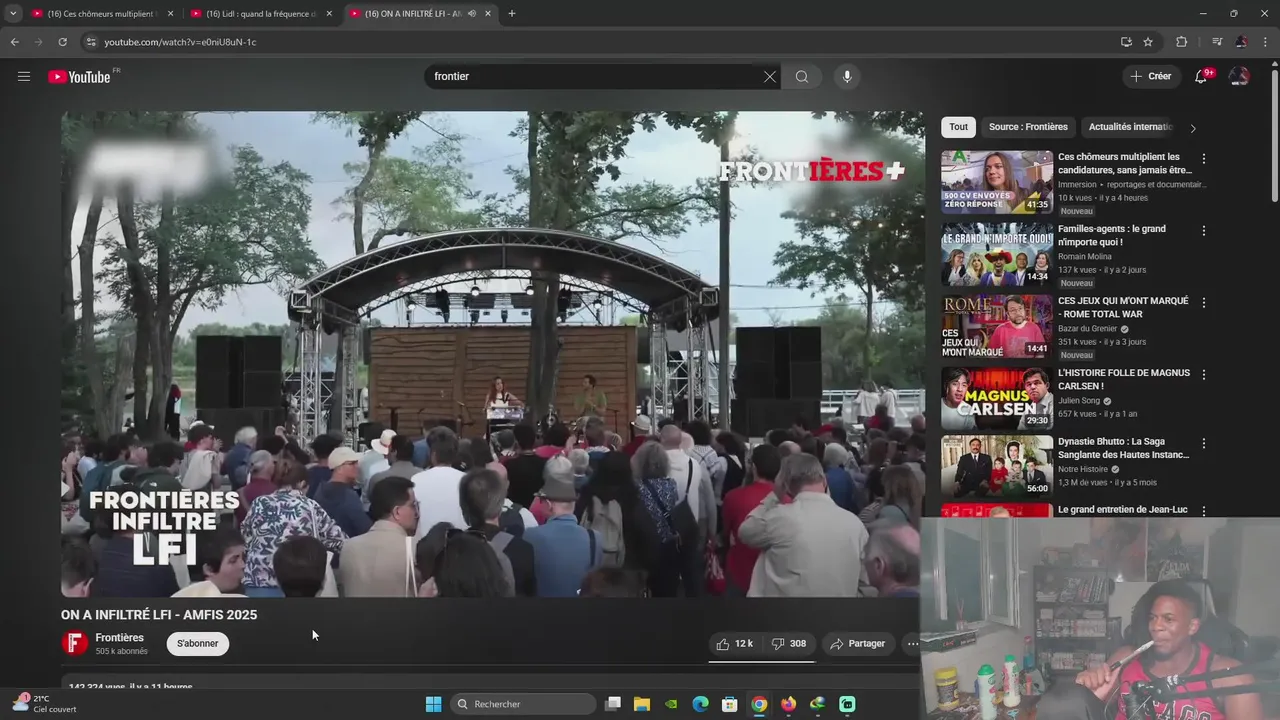Click the main video player
The image size is (1280, 720).
click(x=492, y=354)
